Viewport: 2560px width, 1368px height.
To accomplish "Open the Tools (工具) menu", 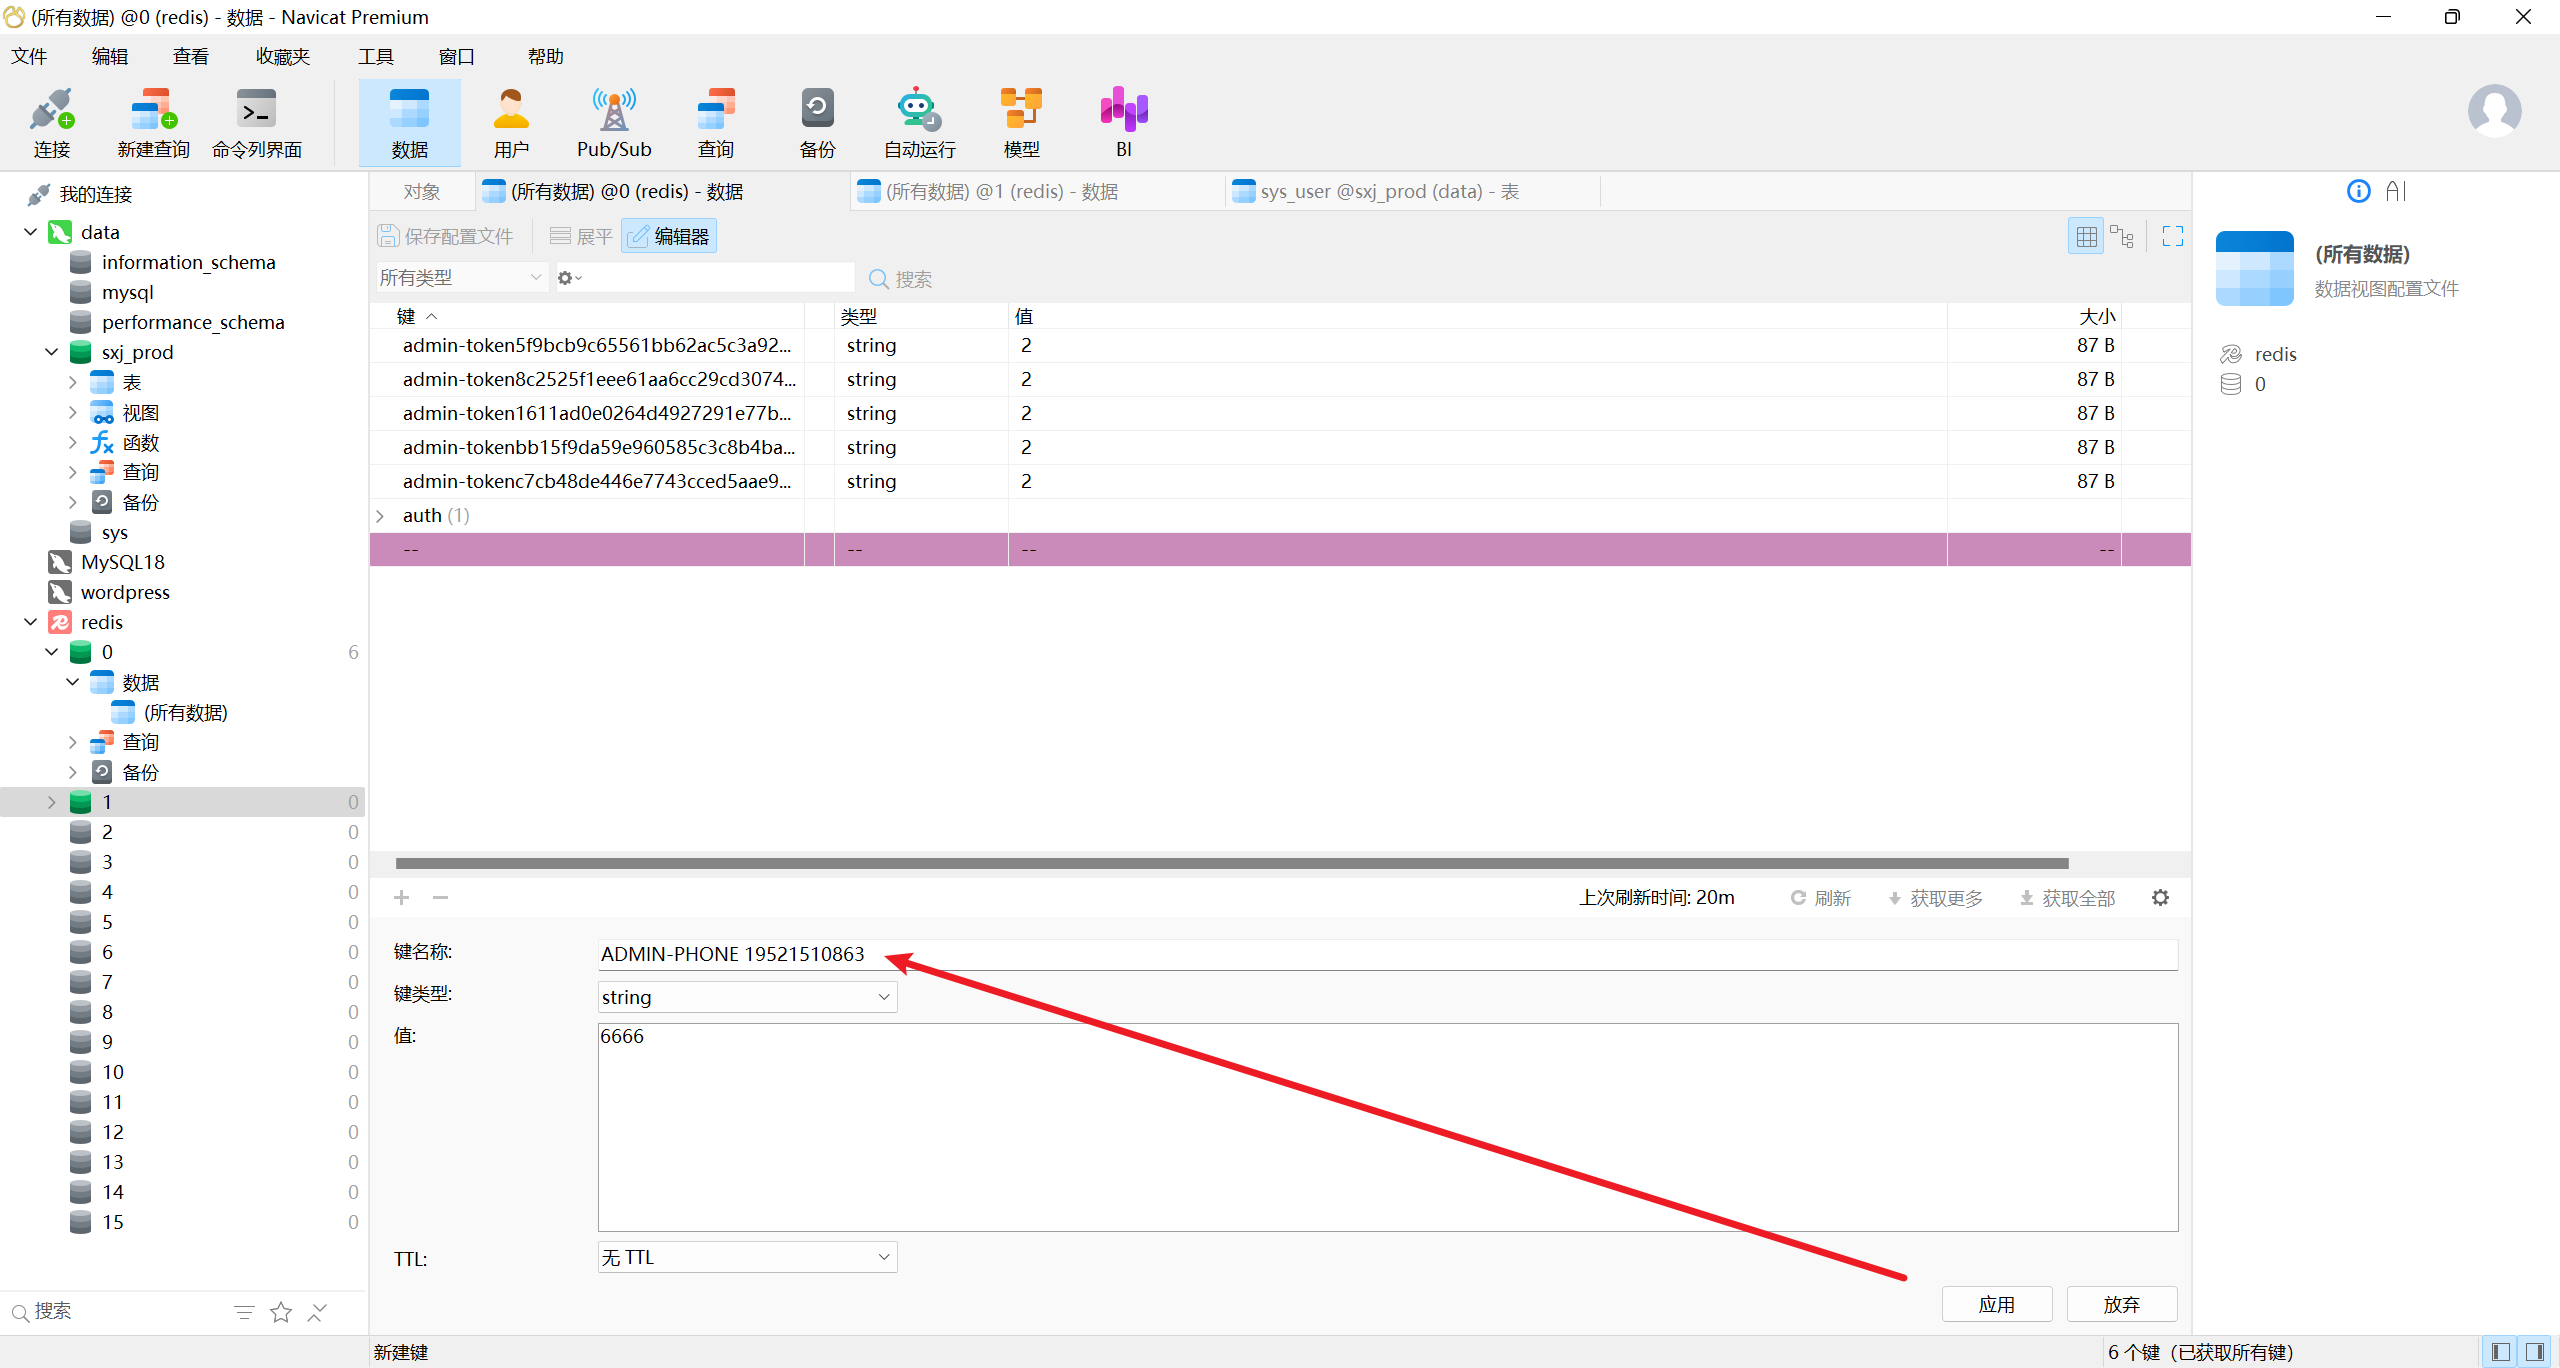I will pos(376,57).
